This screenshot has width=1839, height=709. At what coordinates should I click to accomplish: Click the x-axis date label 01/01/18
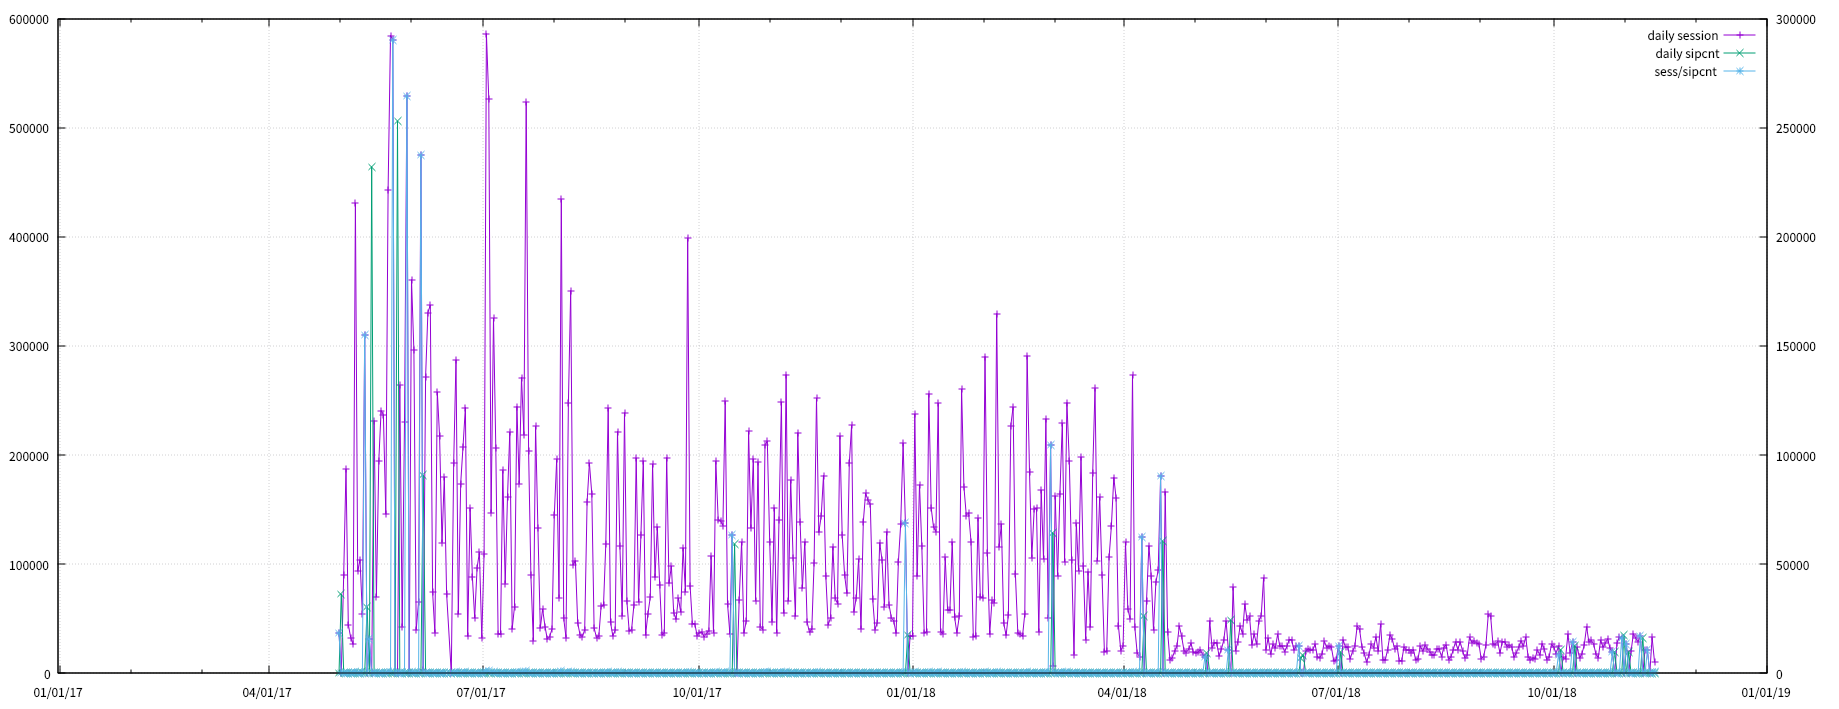(x=911, y=692)
